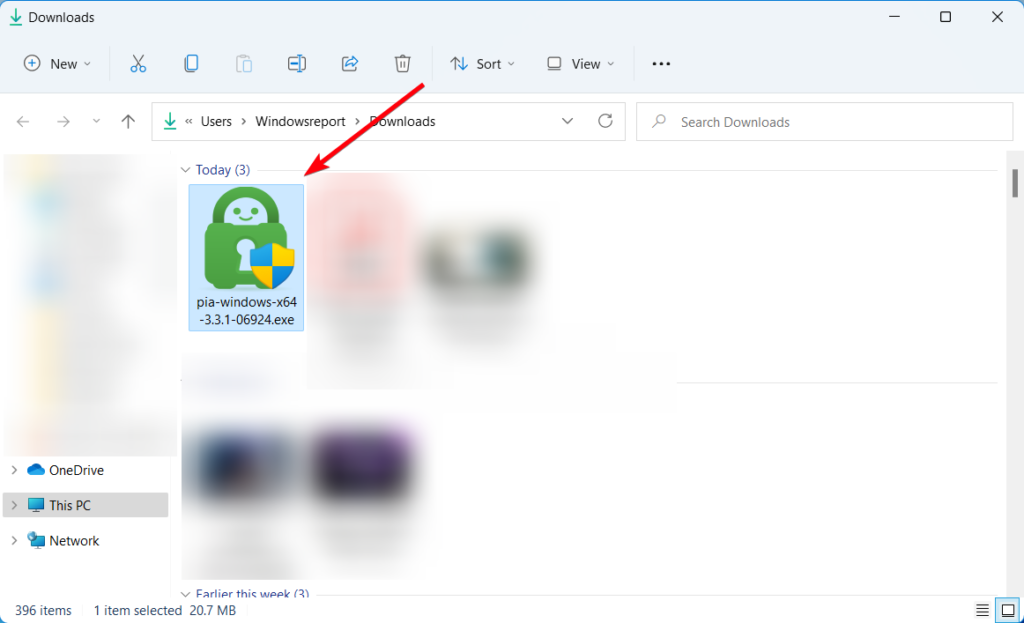Refresh the Downloads folder
The image size is (1024, 623).
point(605,120)
